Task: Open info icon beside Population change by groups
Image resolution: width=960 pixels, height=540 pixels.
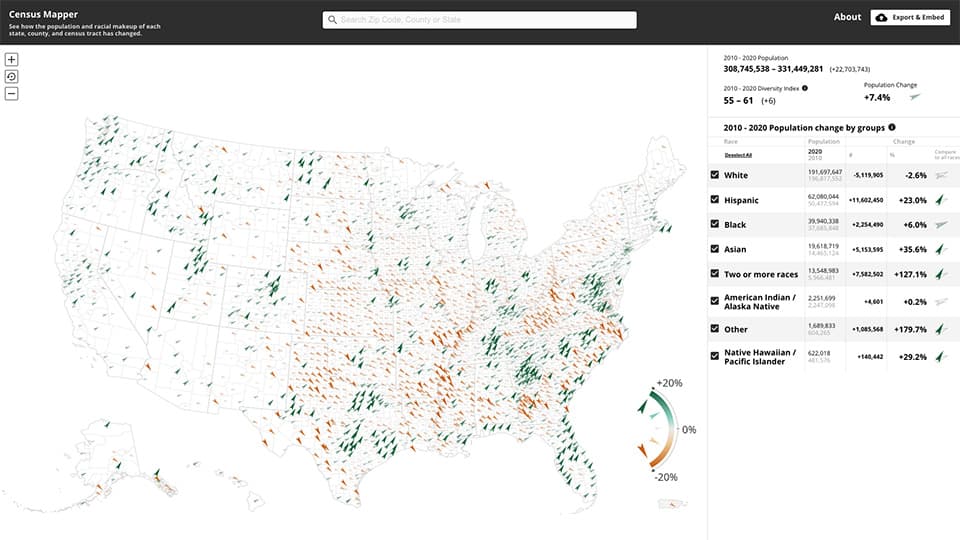Action: pyautogui.click(x=892, y=128)
